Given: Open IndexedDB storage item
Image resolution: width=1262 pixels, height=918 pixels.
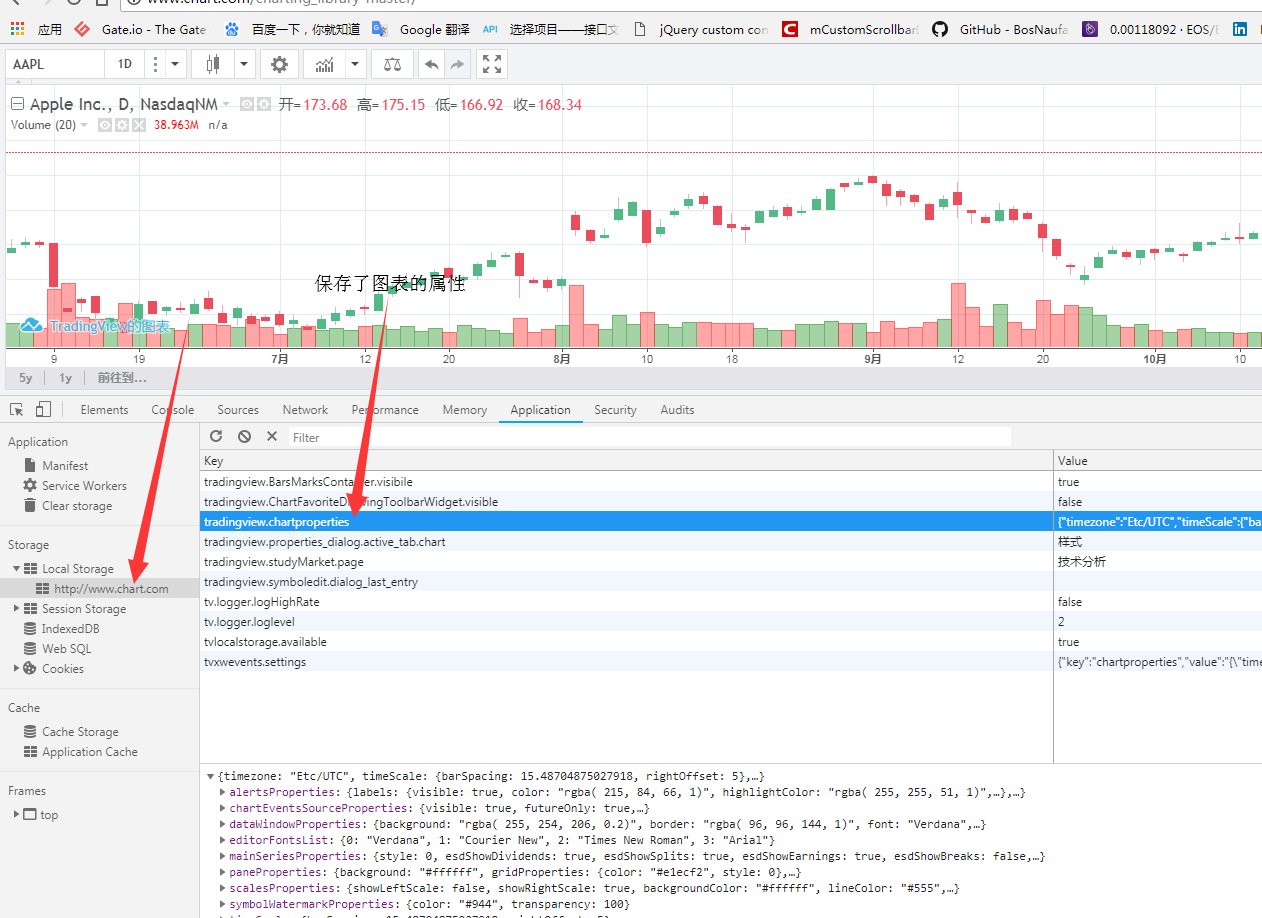Looking at the screenshot, I should (x=70, y=629).
